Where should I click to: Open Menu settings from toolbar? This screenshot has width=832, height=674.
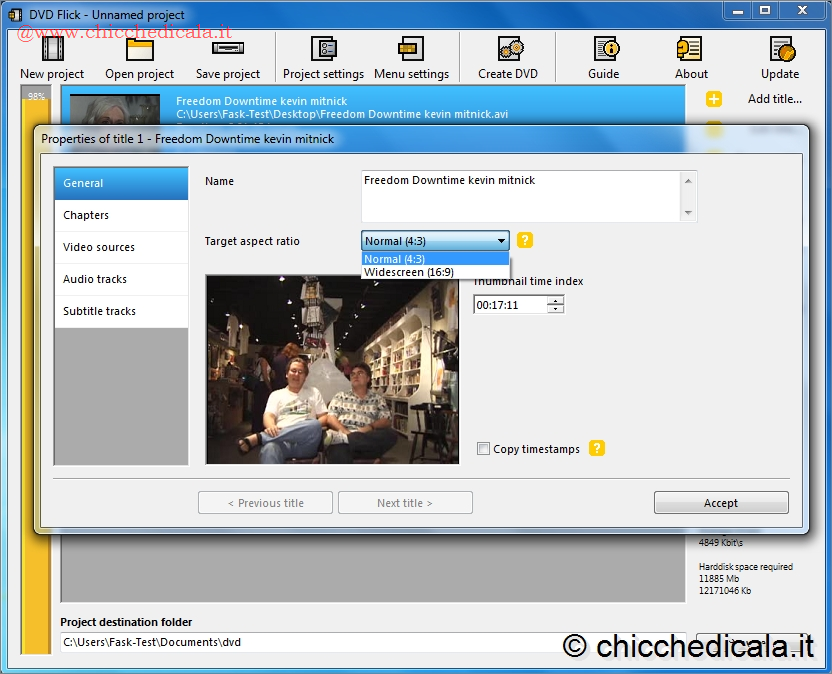411,50
